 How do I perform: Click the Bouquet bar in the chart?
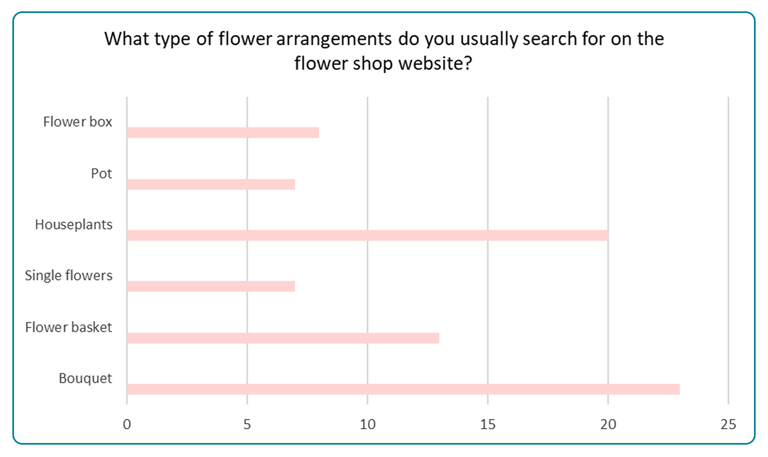pos(403,389)
